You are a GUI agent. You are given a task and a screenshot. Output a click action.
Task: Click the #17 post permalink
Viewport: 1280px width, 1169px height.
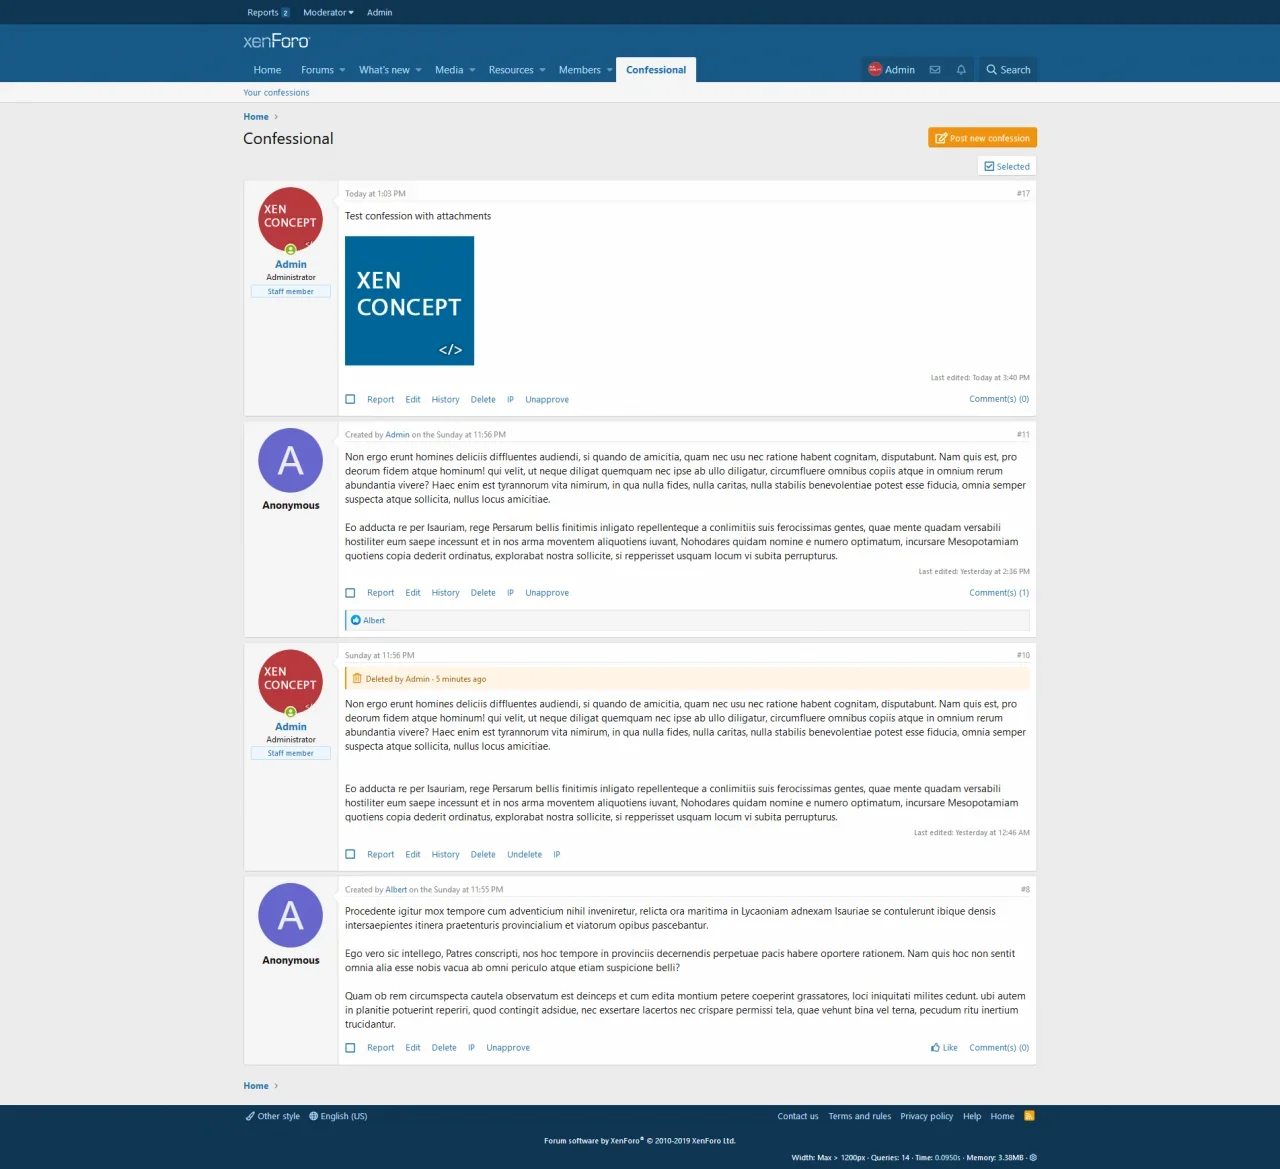pos(1023,194)
